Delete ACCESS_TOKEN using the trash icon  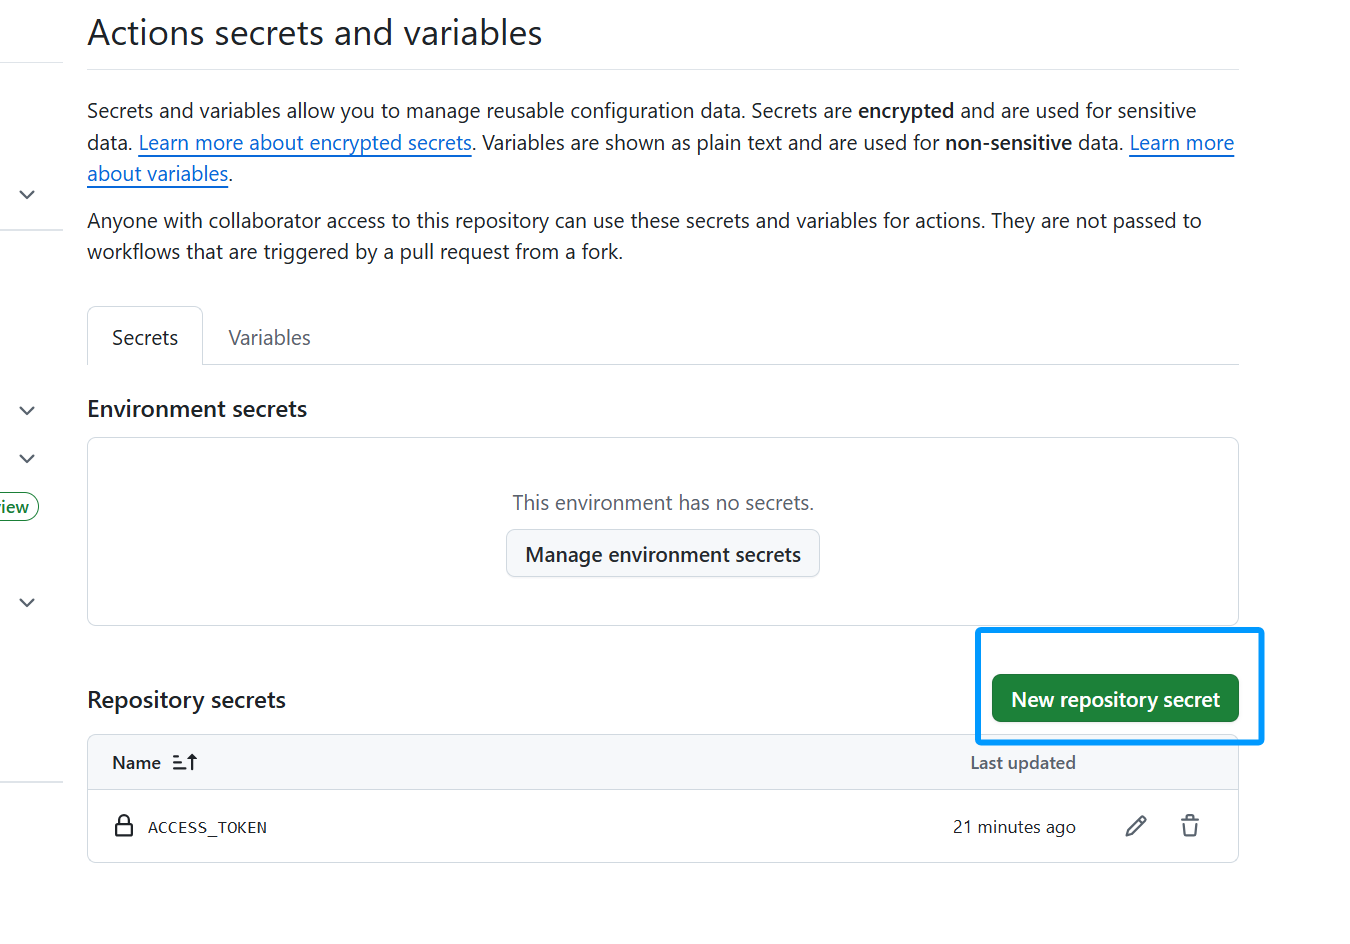[x=1189, y=826]
